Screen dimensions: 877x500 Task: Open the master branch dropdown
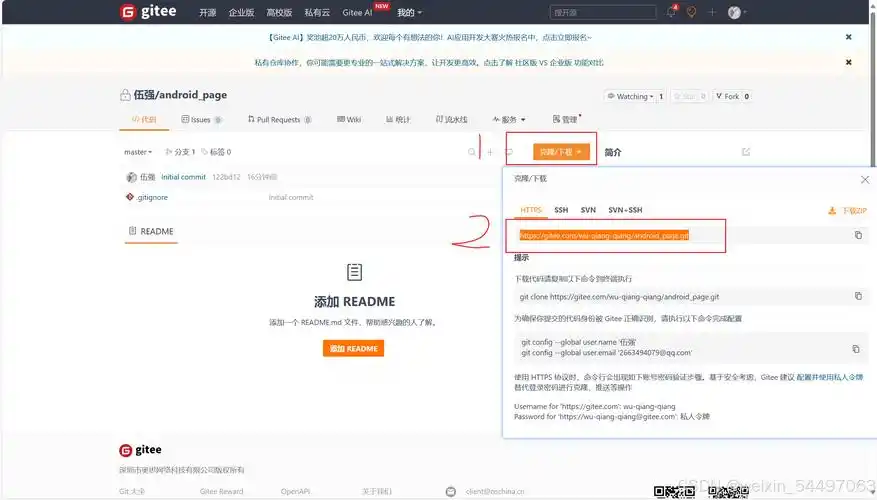(138, 152)
